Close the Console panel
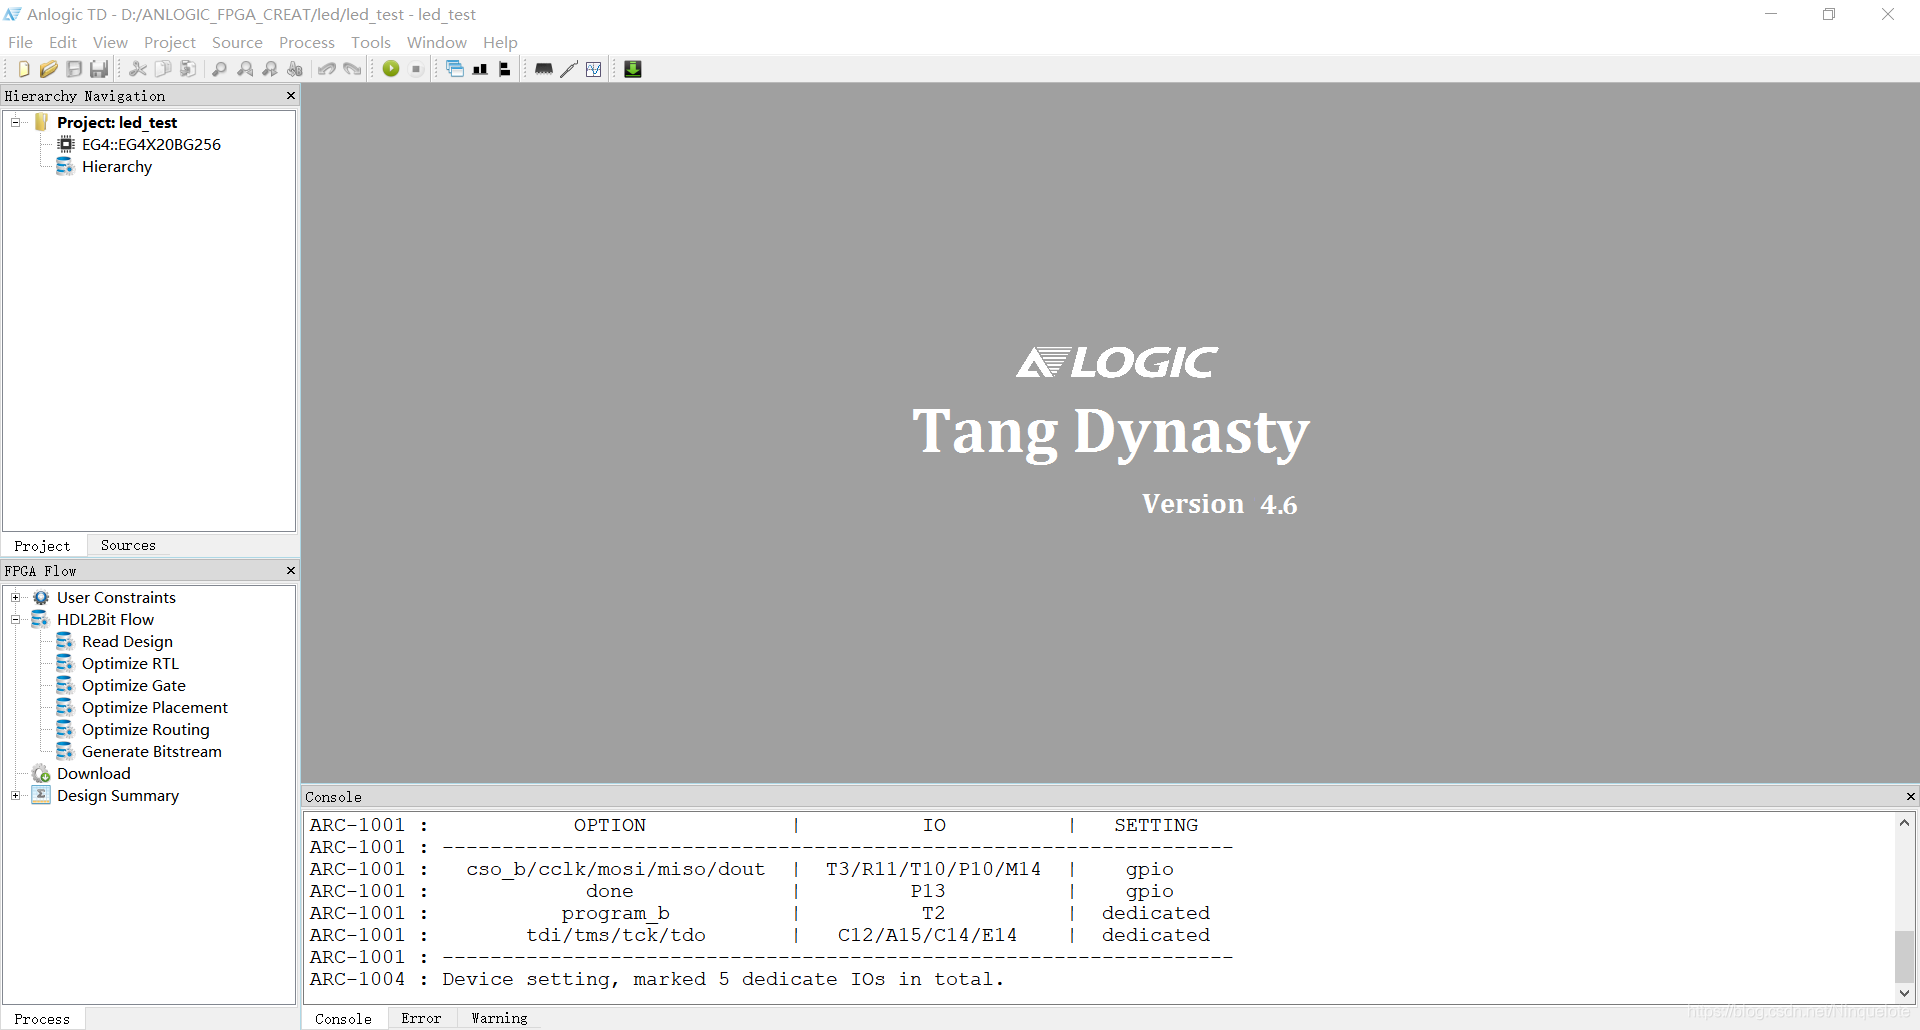 [x=1910, y=796]
